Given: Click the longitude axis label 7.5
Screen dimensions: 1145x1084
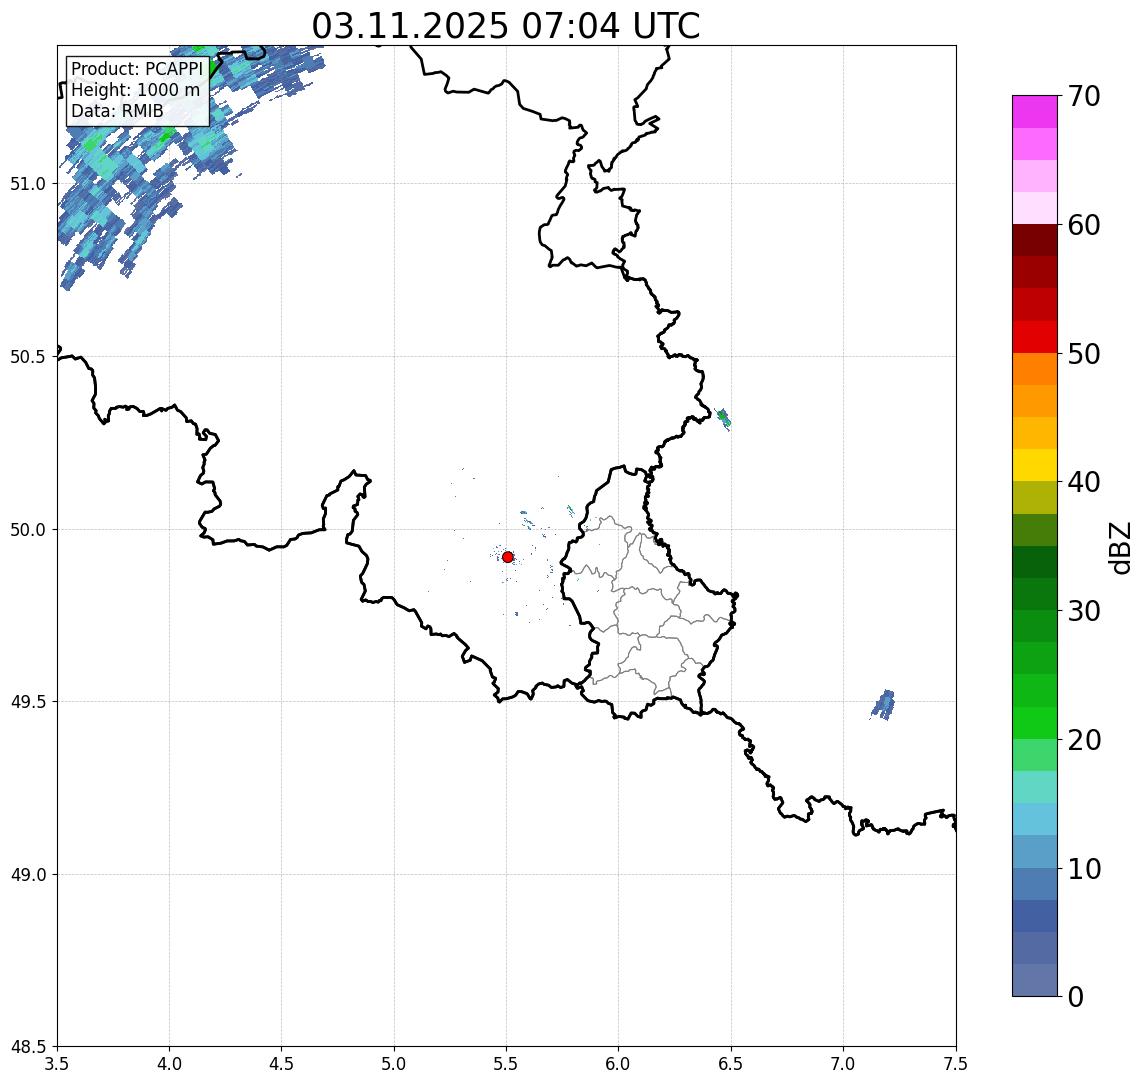Looking at the screenshot, I should click(x=956, y=1064).
